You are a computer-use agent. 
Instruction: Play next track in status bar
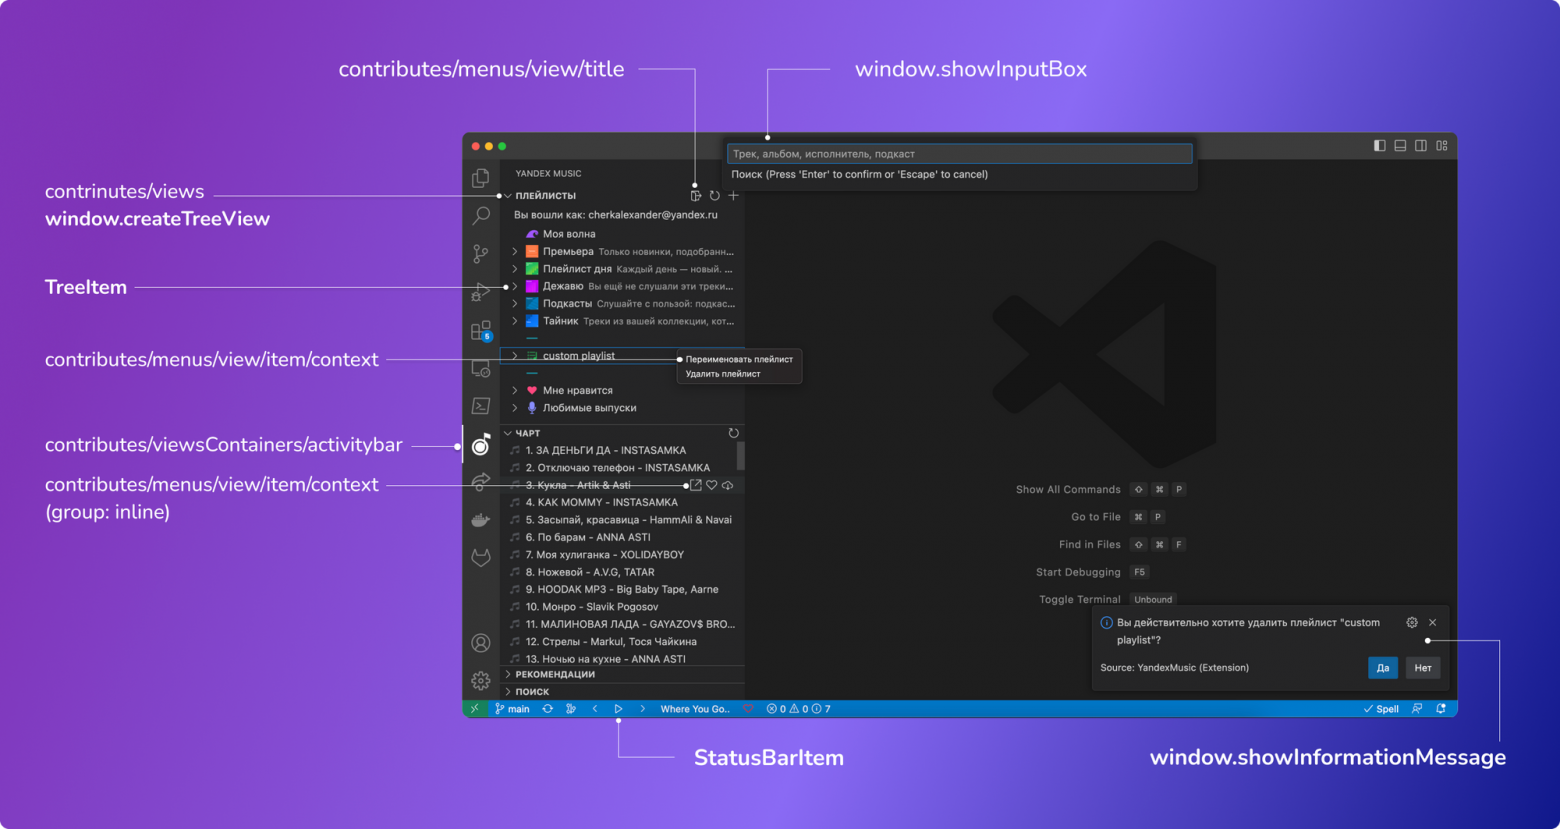click(642, 709)
